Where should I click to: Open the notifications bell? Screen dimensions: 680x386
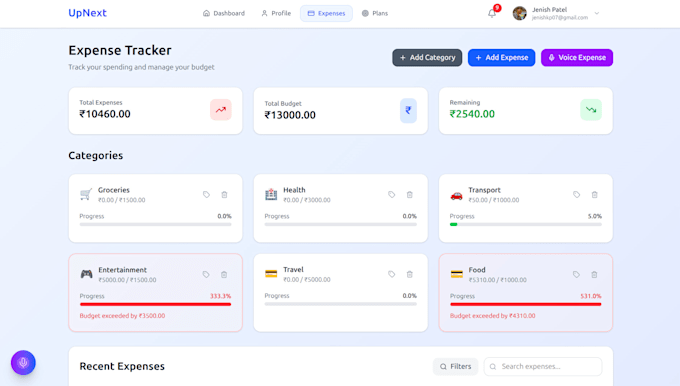(x=492, y=13)
